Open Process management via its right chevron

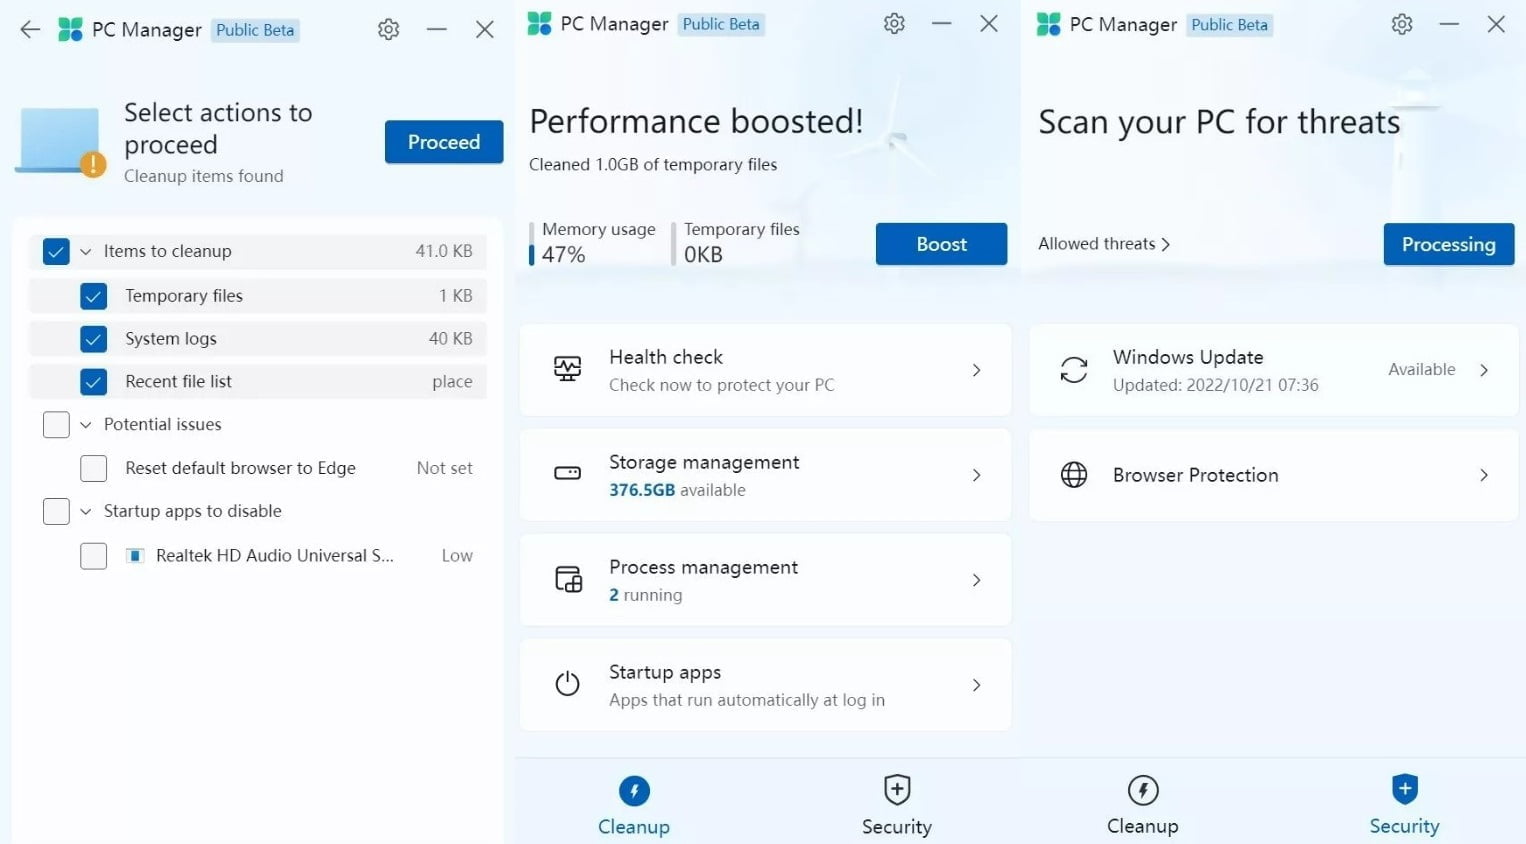(977, 580)
